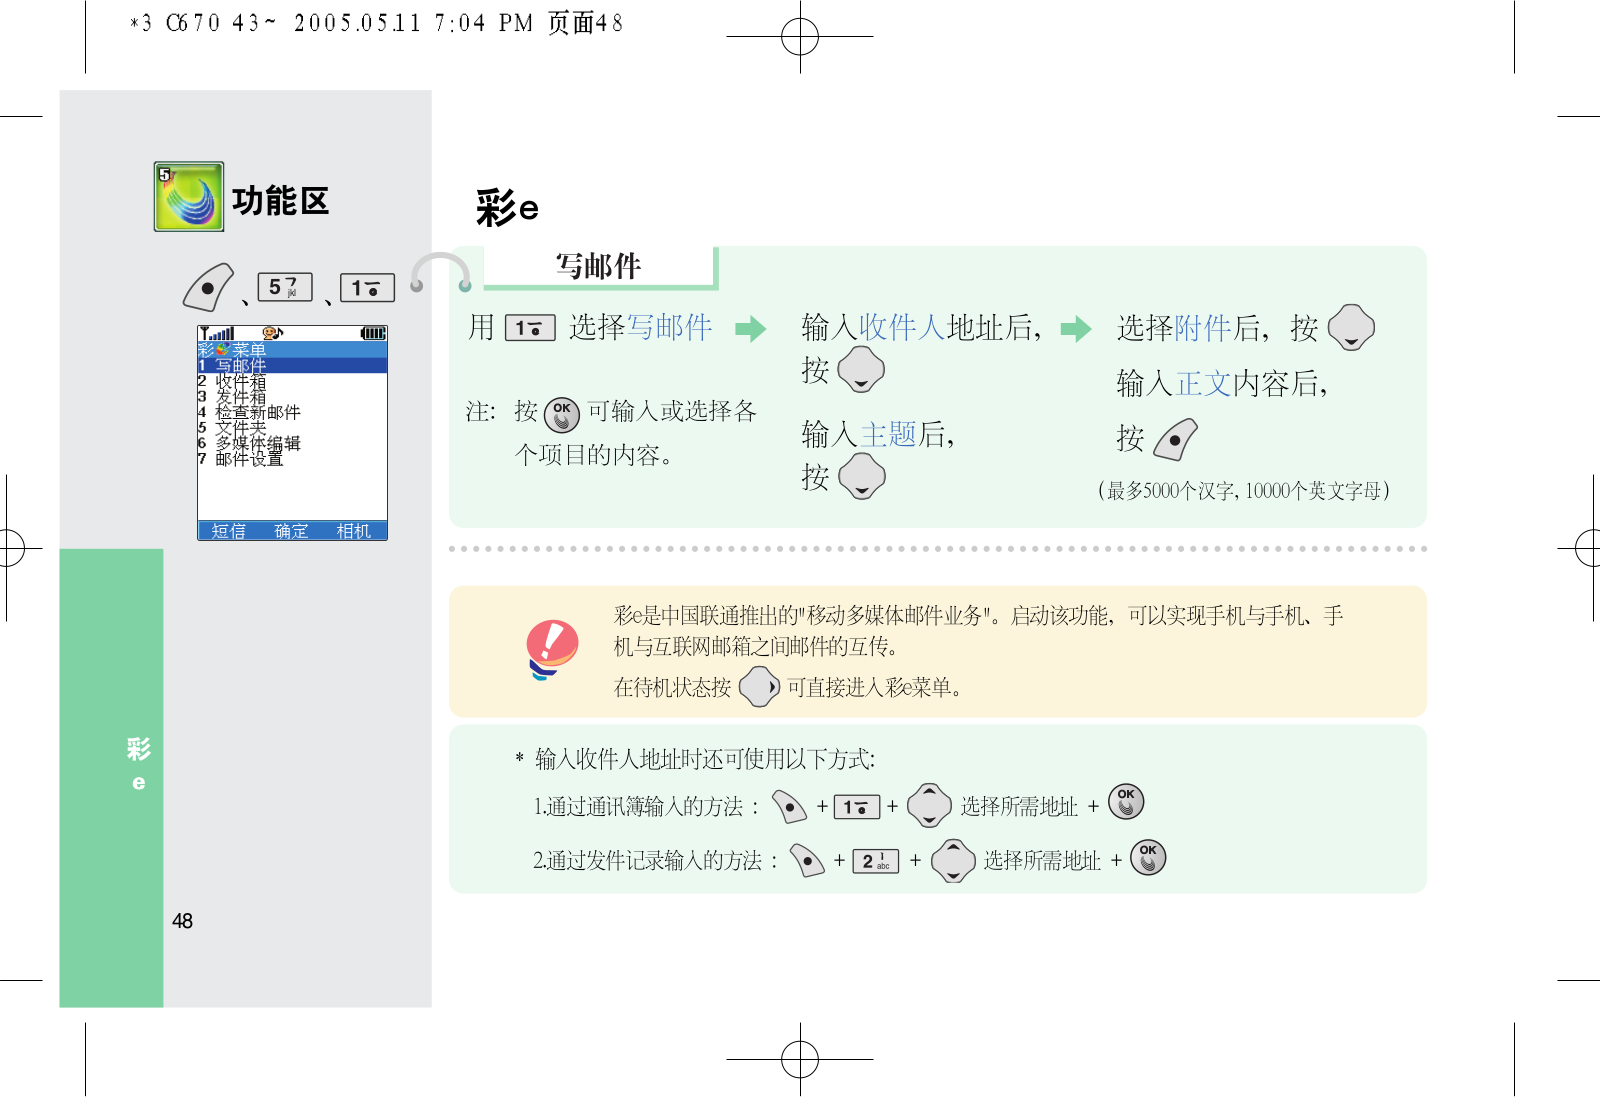Click the blue 收件人 text
The width and height of the screenshot is (1600, 1097).
tap(902, 327)
